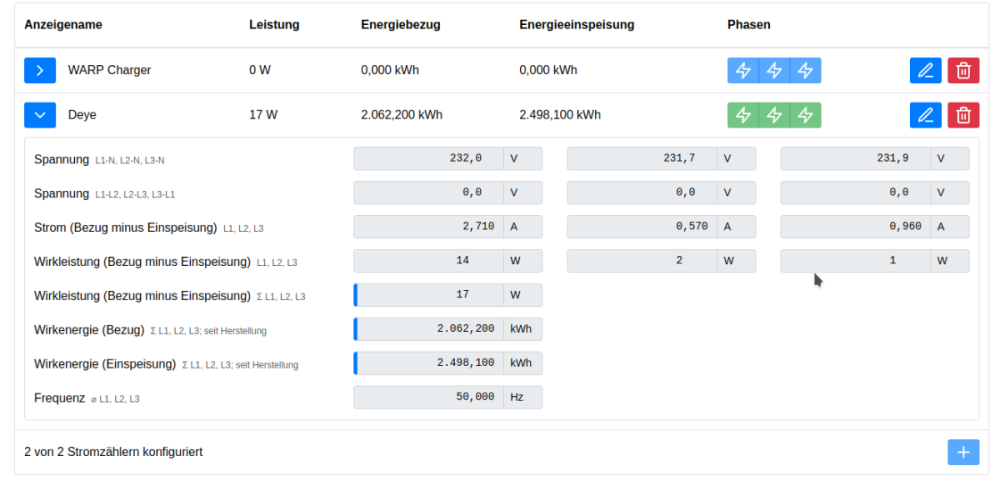The height and width of the screenshot is (481, 1000).
Task: Delete the Deye meter entry
Action: point(963,115)
